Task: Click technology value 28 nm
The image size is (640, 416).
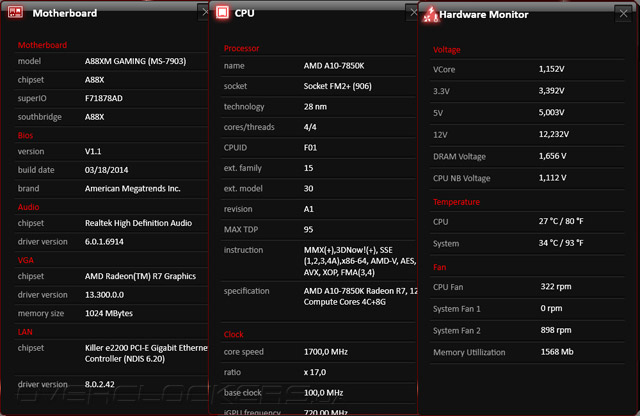Action: [x=315, y=107]
